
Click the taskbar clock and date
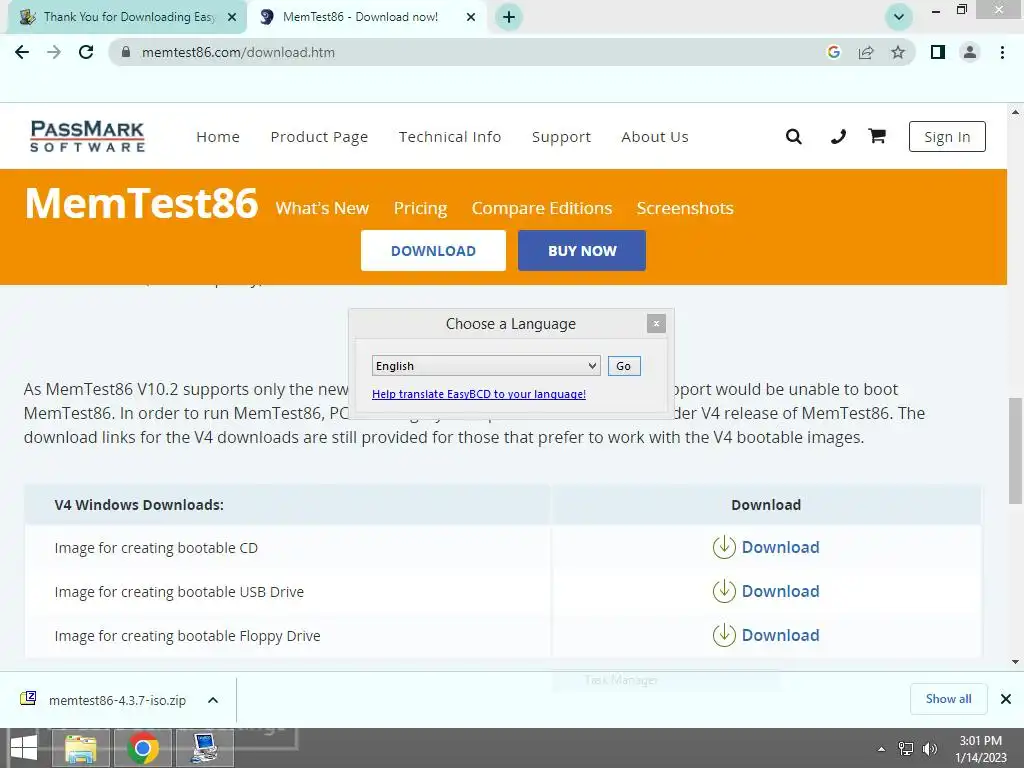(x=980, y=749)
